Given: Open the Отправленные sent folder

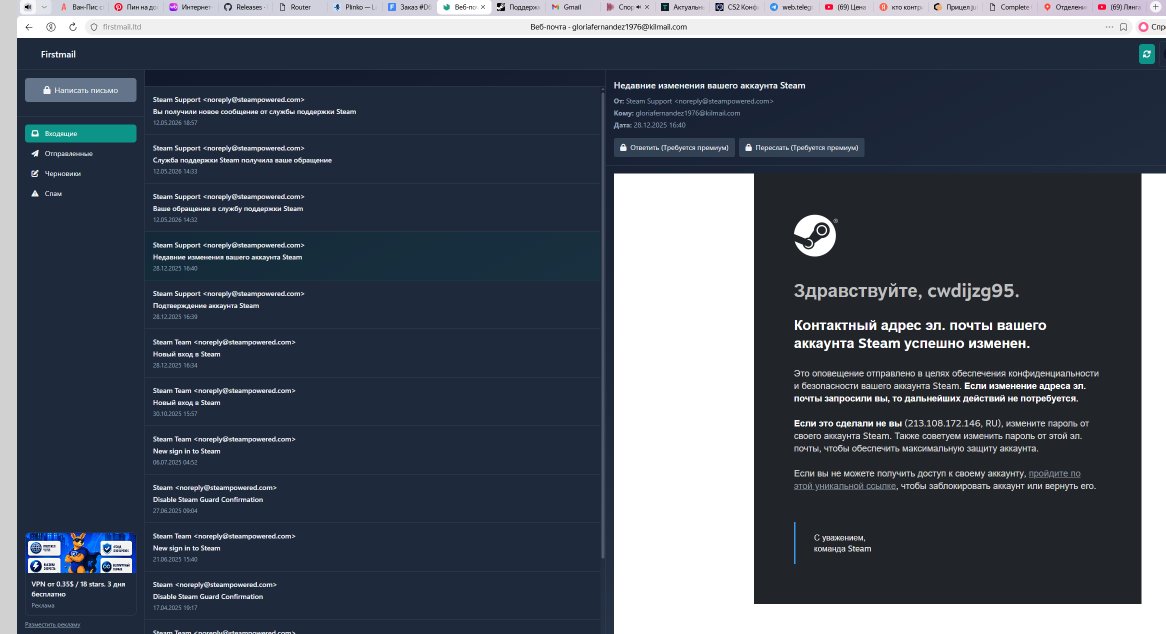Looking at the screenshot, I should click(x=80, y=153).
